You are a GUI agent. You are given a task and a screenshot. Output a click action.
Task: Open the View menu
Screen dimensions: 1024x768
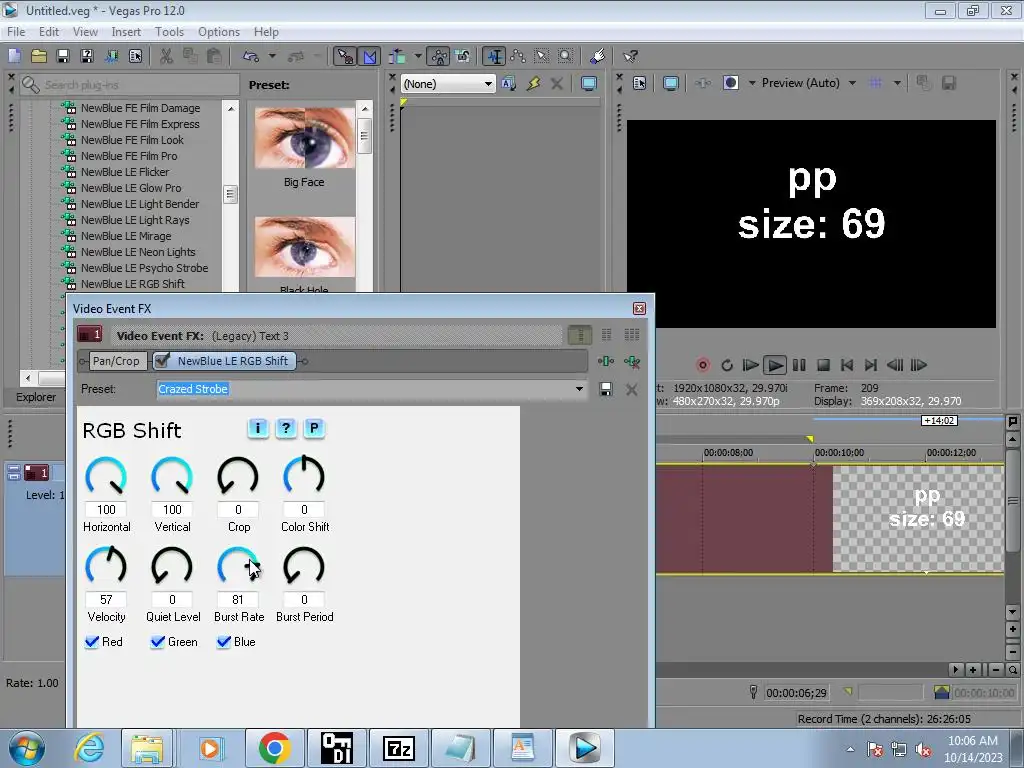coord(85,32)
